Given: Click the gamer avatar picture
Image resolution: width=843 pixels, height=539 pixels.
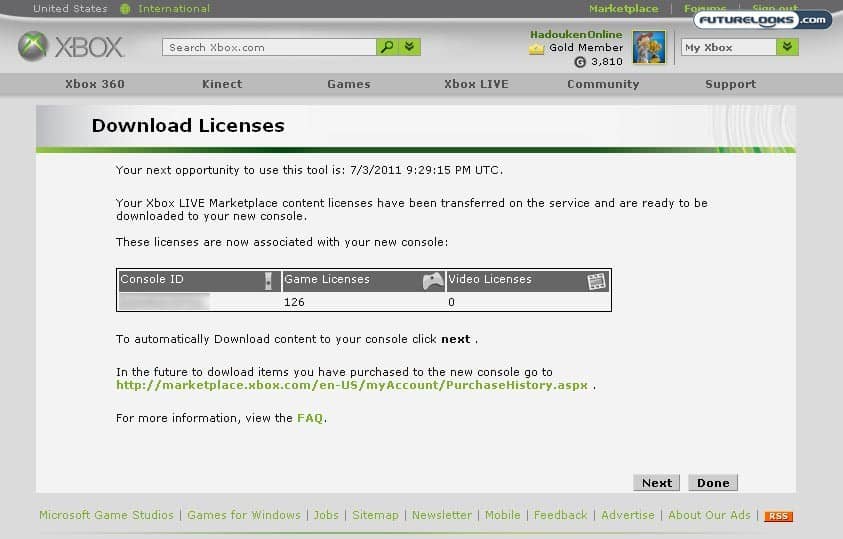Looking at the screenshot, I should pyautogui.click(x=649, y=47).
